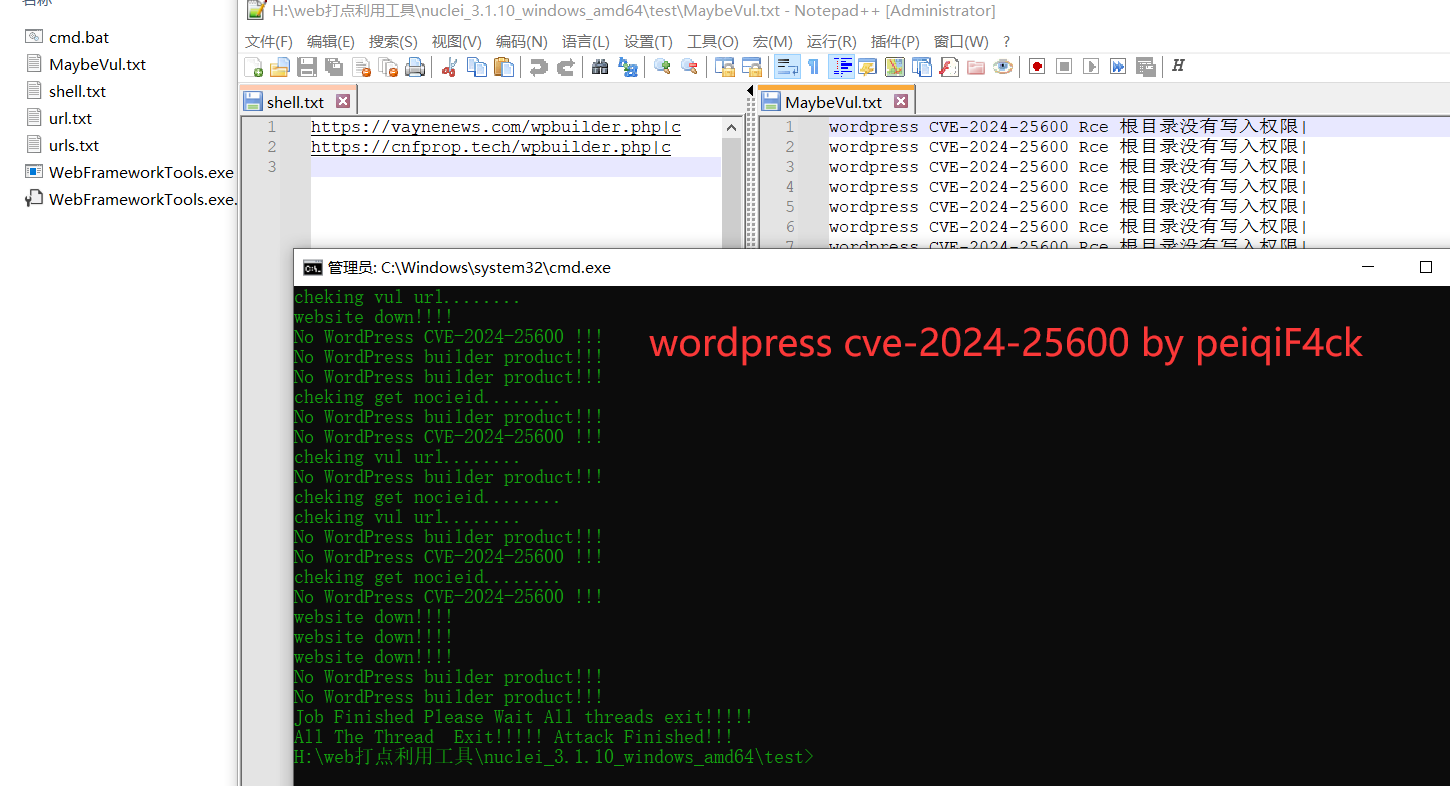Click the Close All files icon
Viewport: 1450px width, 786px height.
coord(388,67)
